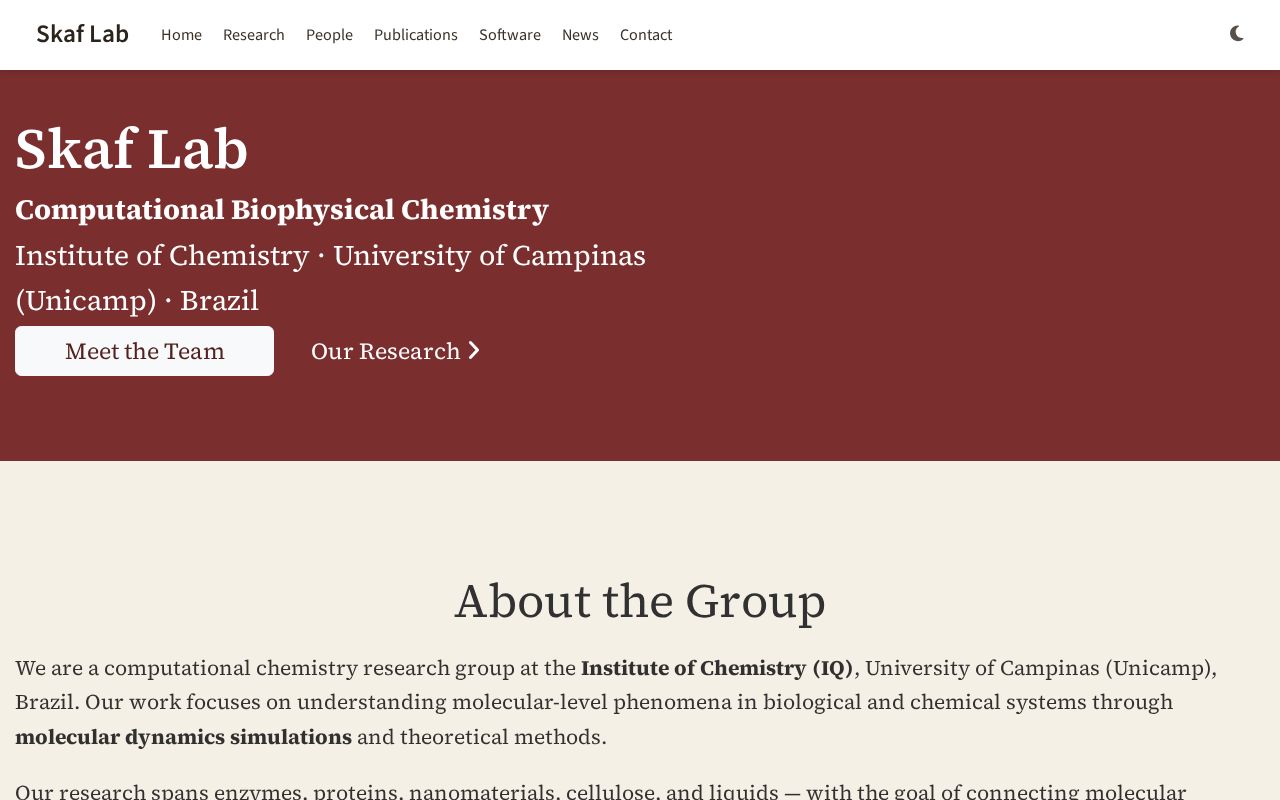Click the Computational Biophysical Chemistry subtitle
The height and width of the screenshot is (800, 1280).
282,209
